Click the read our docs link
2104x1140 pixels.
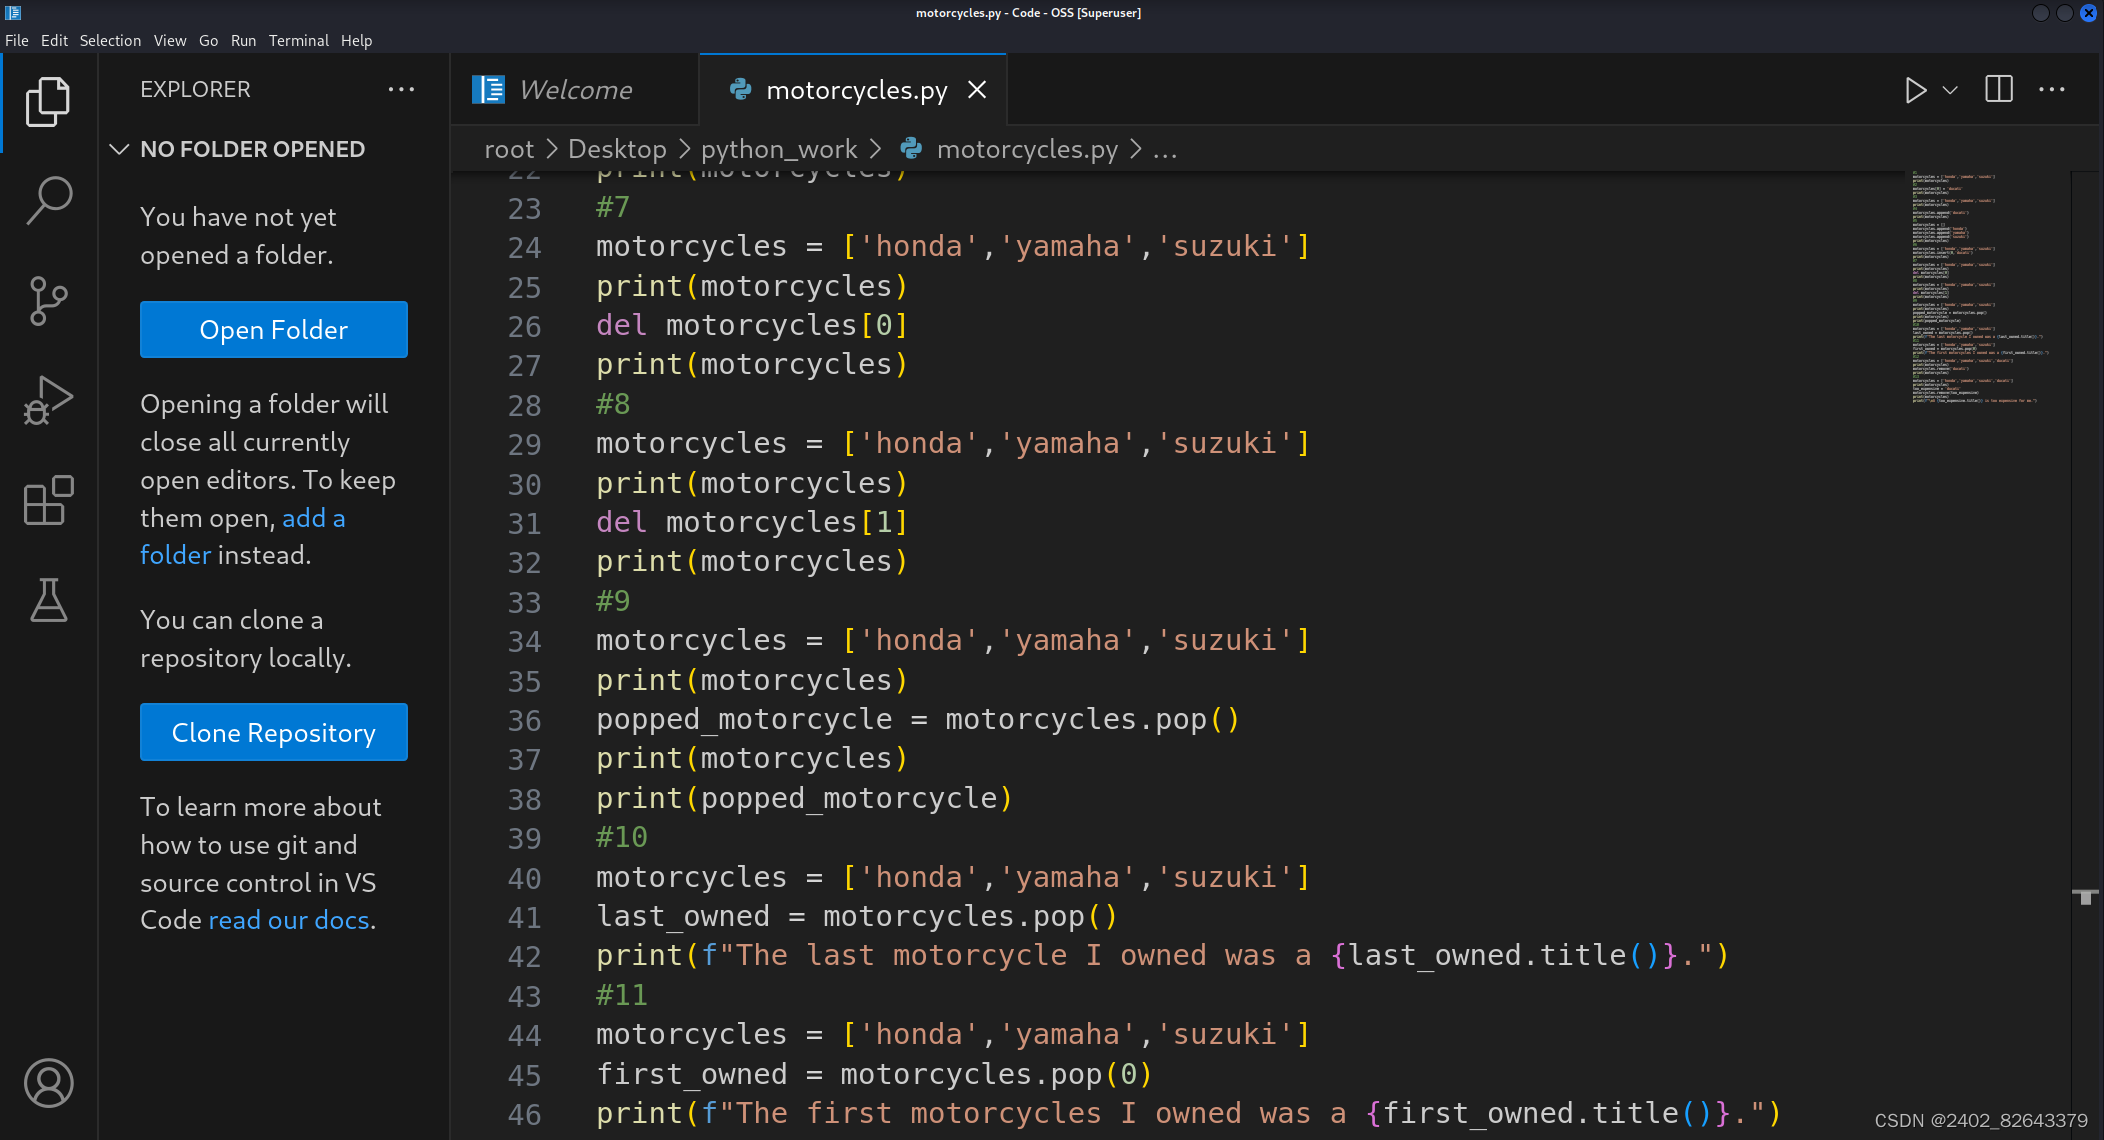click(288, 920)
